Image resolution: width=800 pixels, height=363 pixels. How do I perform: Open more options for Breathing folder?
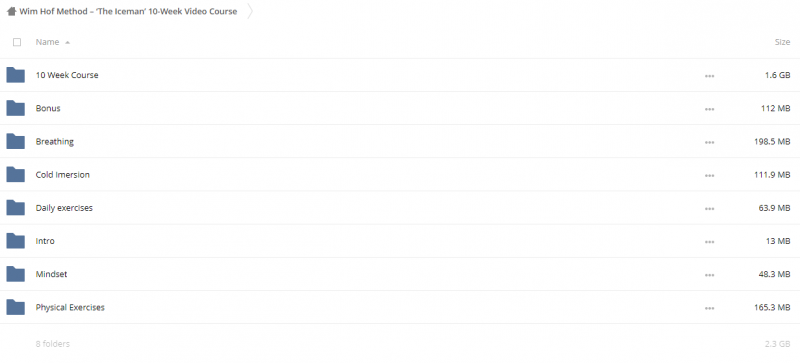click(709, 142)
